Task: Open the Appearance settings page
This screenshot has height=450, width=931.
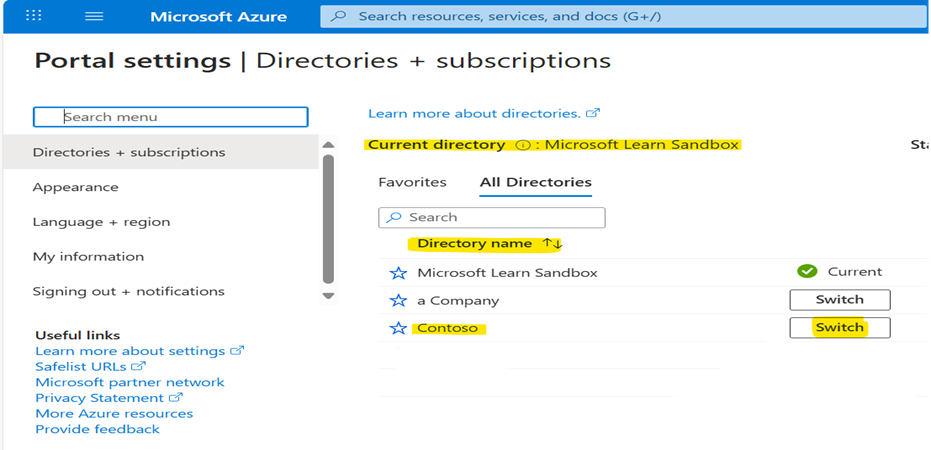Action: [75, 187]
